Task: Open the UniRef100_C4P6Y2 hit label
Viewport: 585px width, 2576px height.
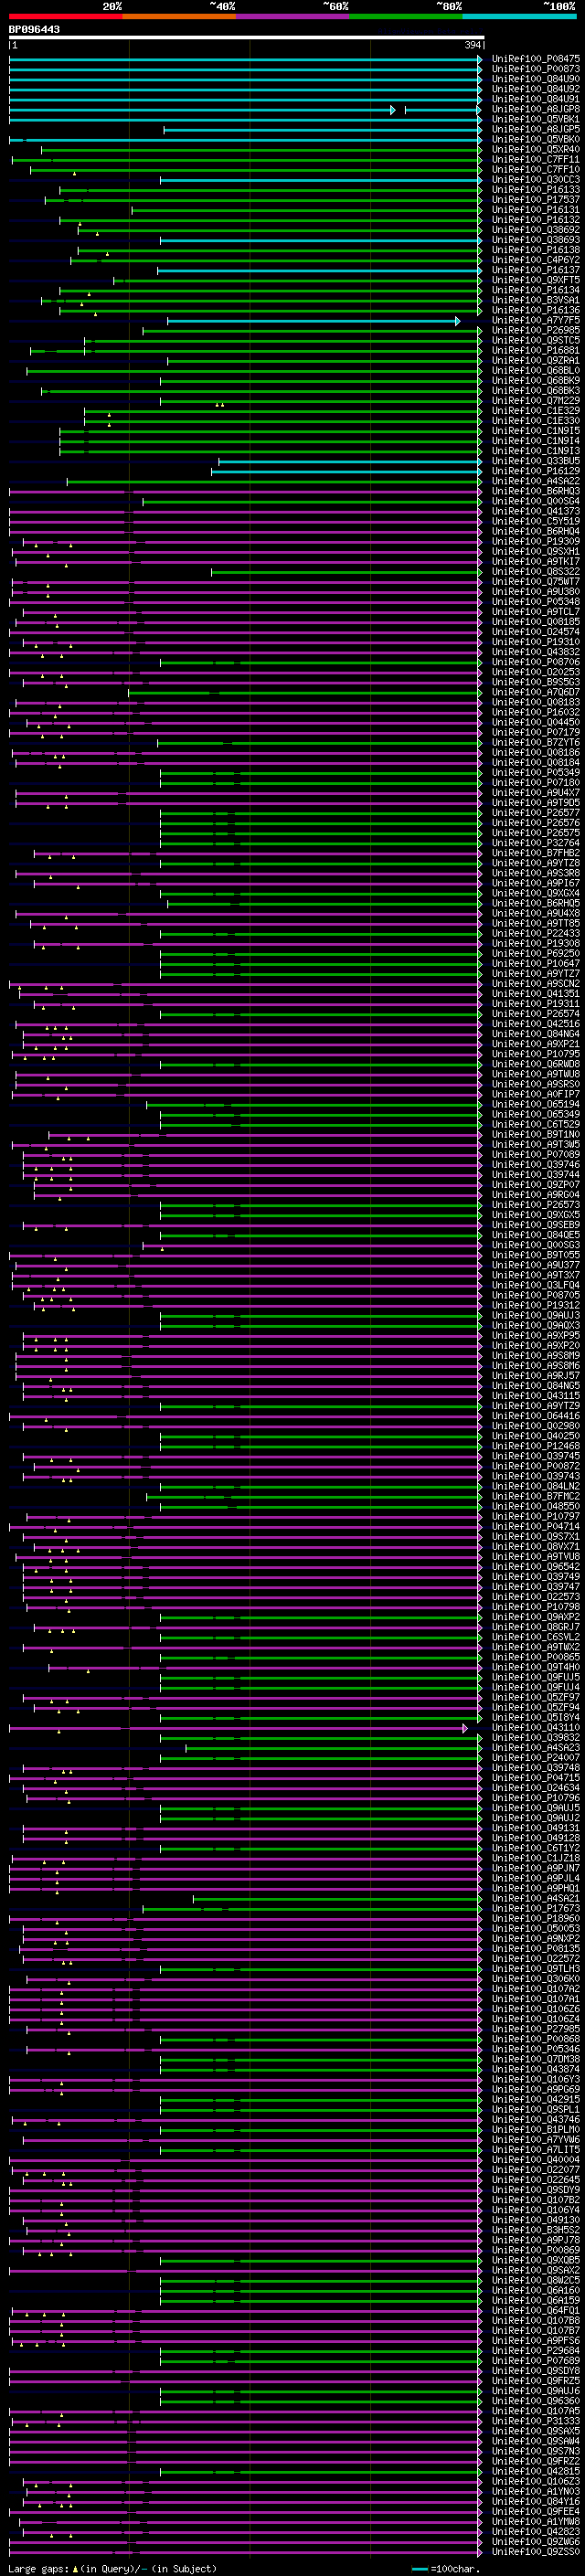Action: (535, 260)
